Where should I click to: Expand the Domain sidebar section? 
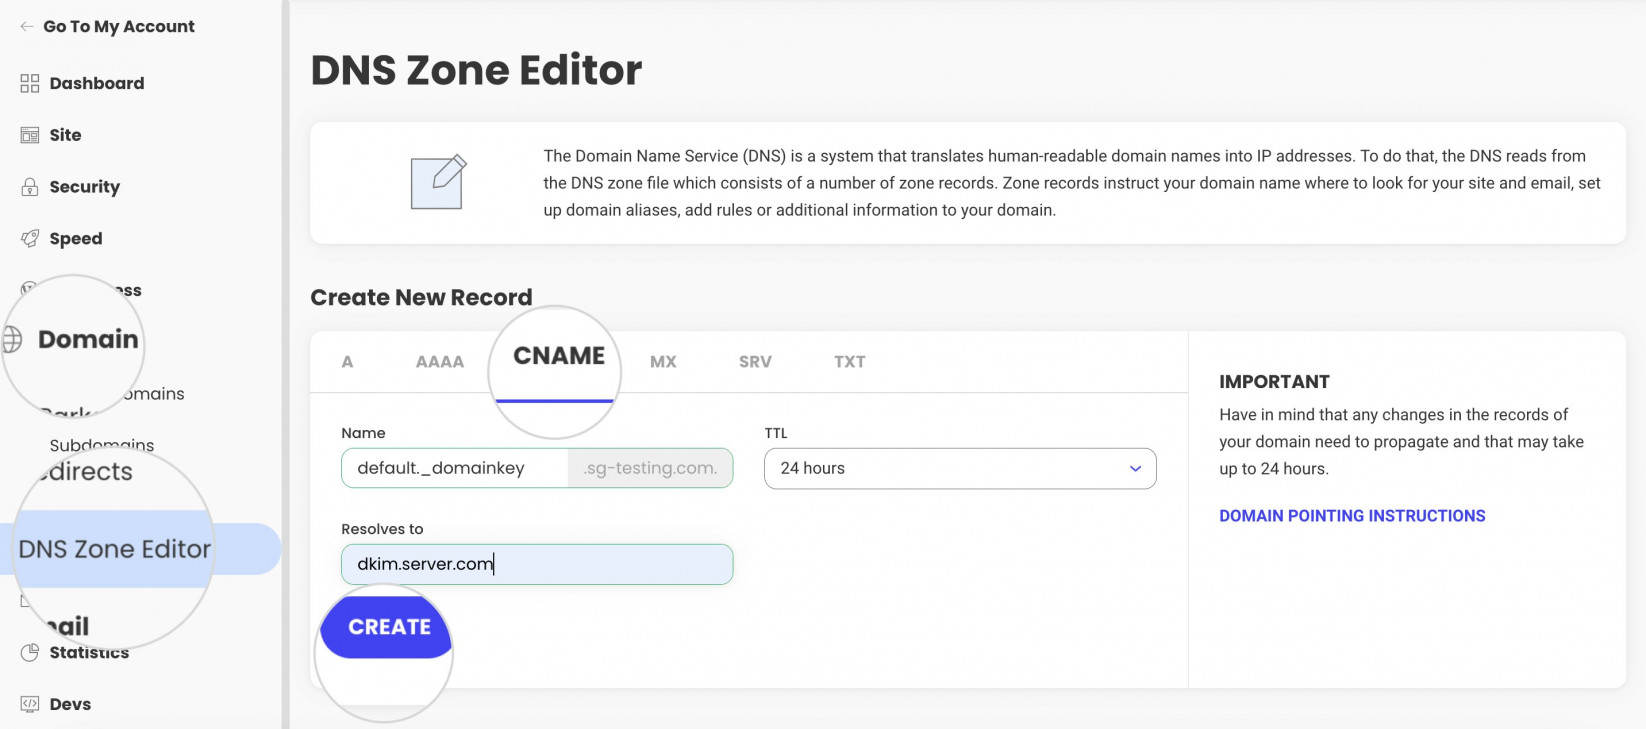[88, 340]
